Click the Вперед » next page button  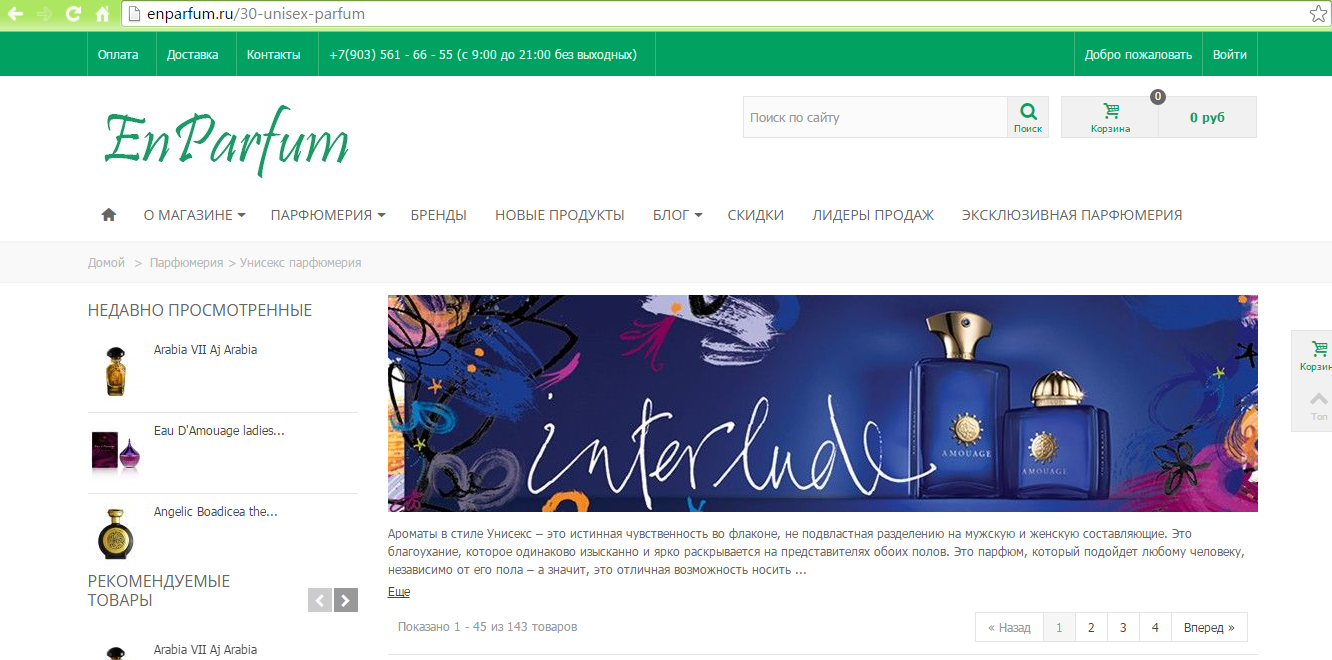(1209, 628)
